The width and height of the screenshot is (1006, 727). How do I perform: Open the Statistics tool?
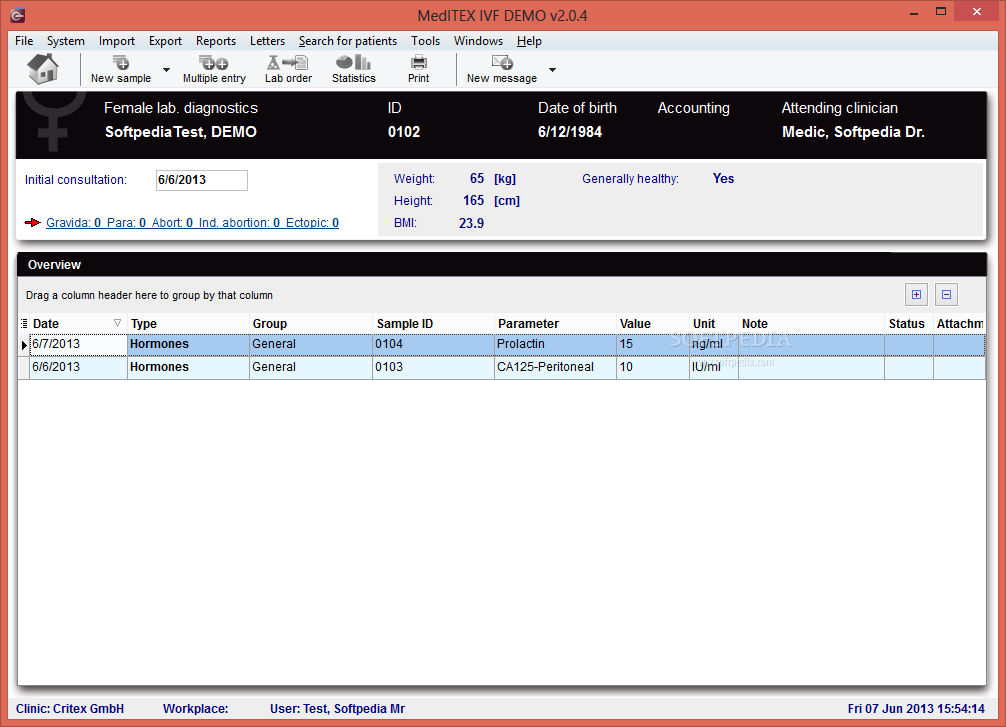pyautogui.click(x=354, y=69)
